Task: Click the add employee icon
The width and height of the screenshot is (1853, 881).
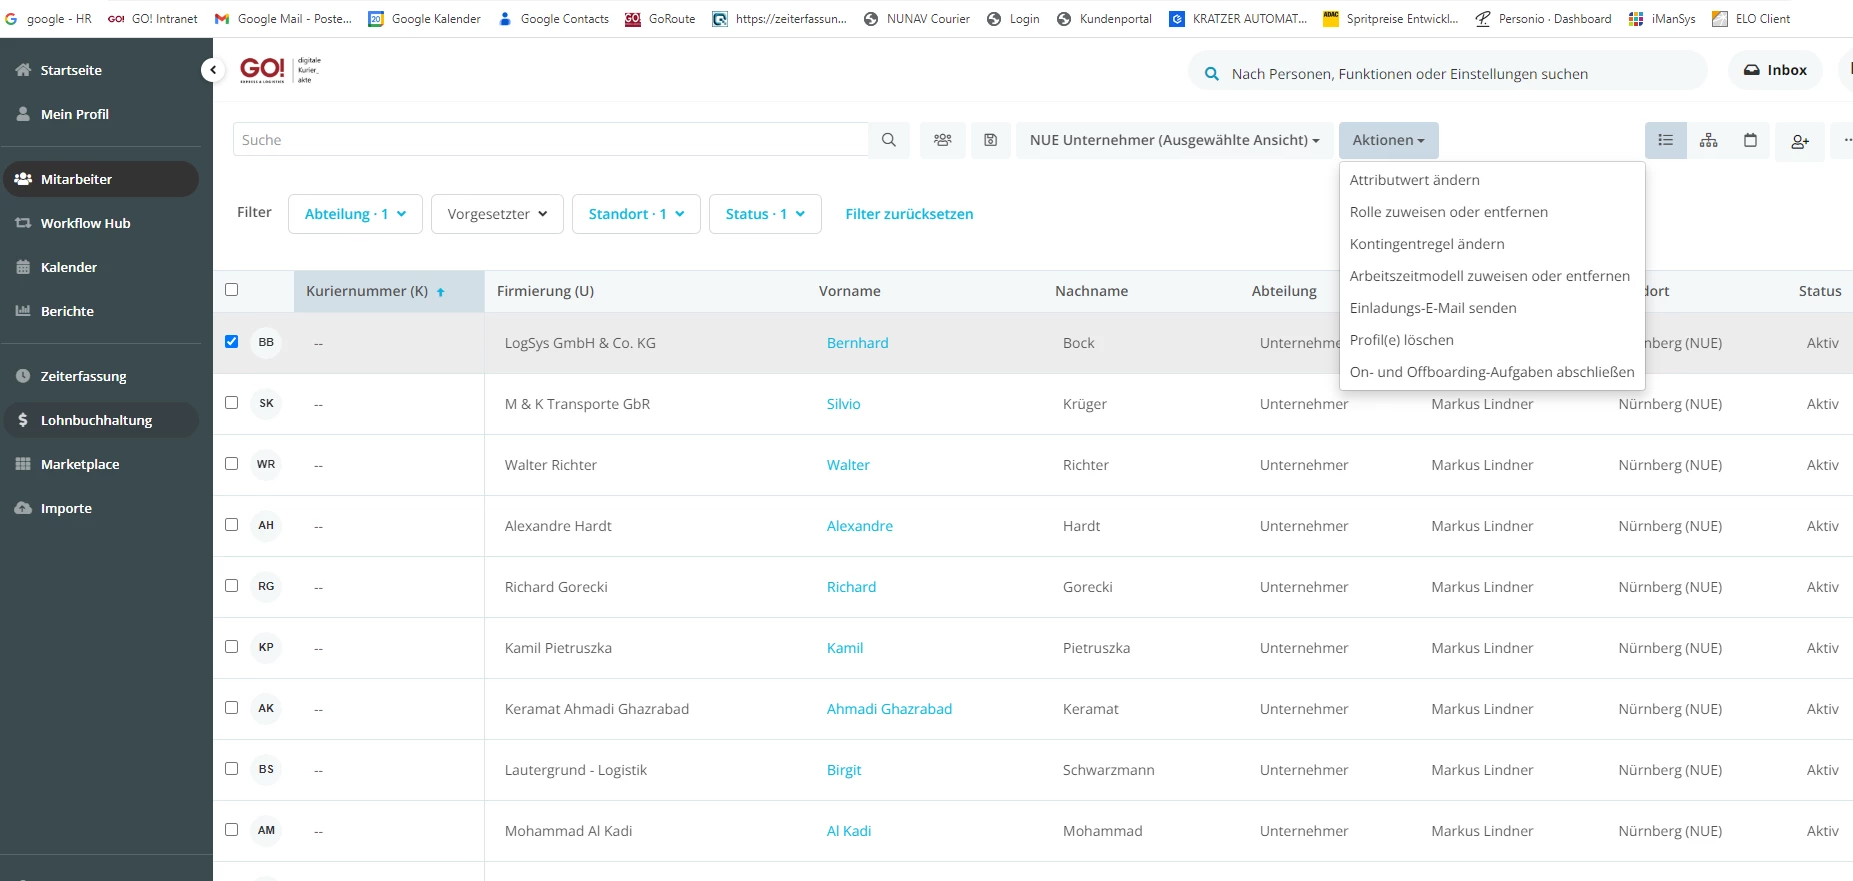Action: coord(1800,141)
